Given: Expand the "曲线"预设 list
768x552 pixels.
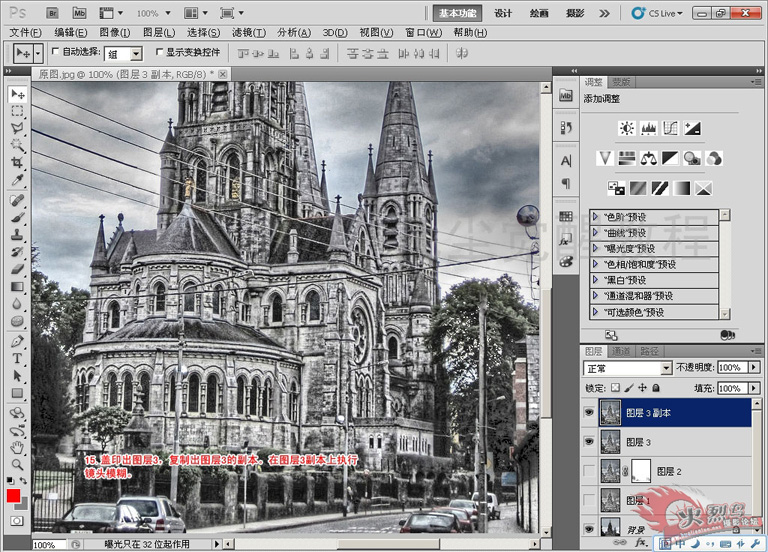Looking at the screenshot, I should pyautogui.click(x=595, y=232).
